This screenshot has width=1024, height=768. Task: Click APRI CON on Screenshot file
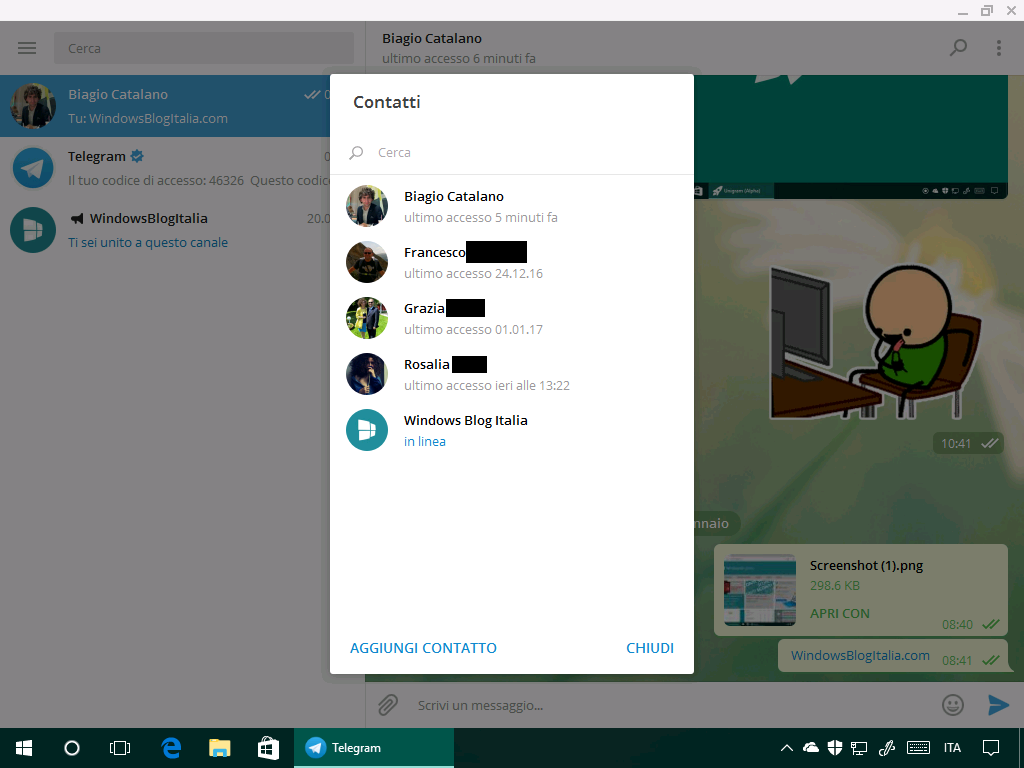point(840,614)
